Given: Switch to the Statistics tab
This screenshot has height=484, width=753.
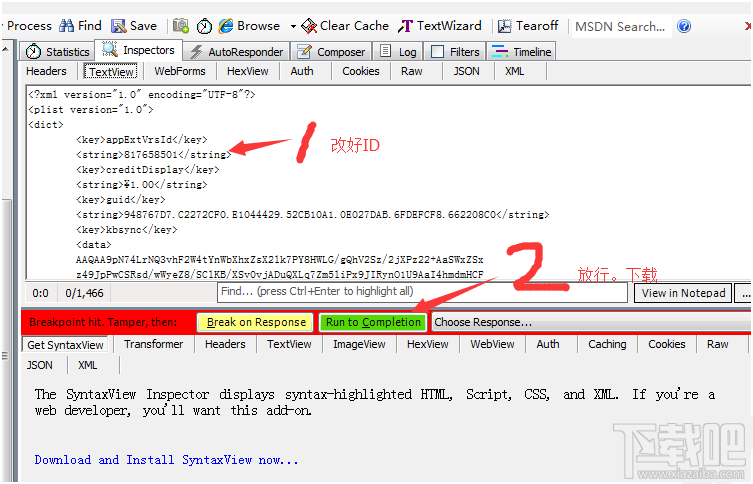Looking at the screenshot, I should pos(58,51).
